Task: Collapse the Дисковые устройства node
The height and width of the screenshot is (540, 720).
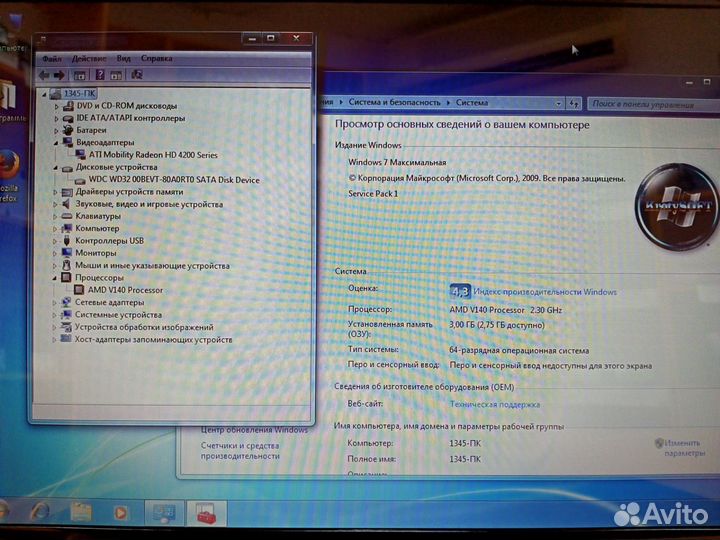Action: (x=56, y=168)
